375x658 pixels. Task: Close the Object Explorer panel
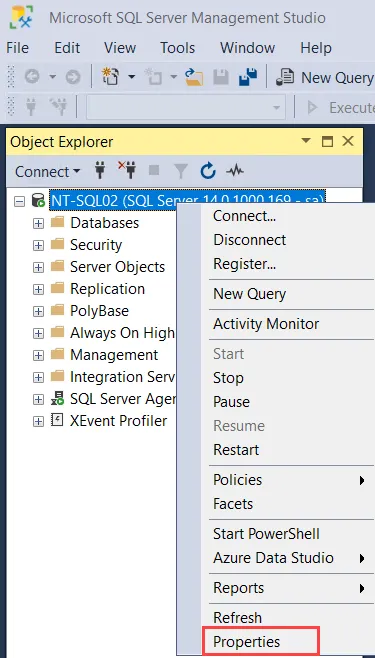point(348,141)
